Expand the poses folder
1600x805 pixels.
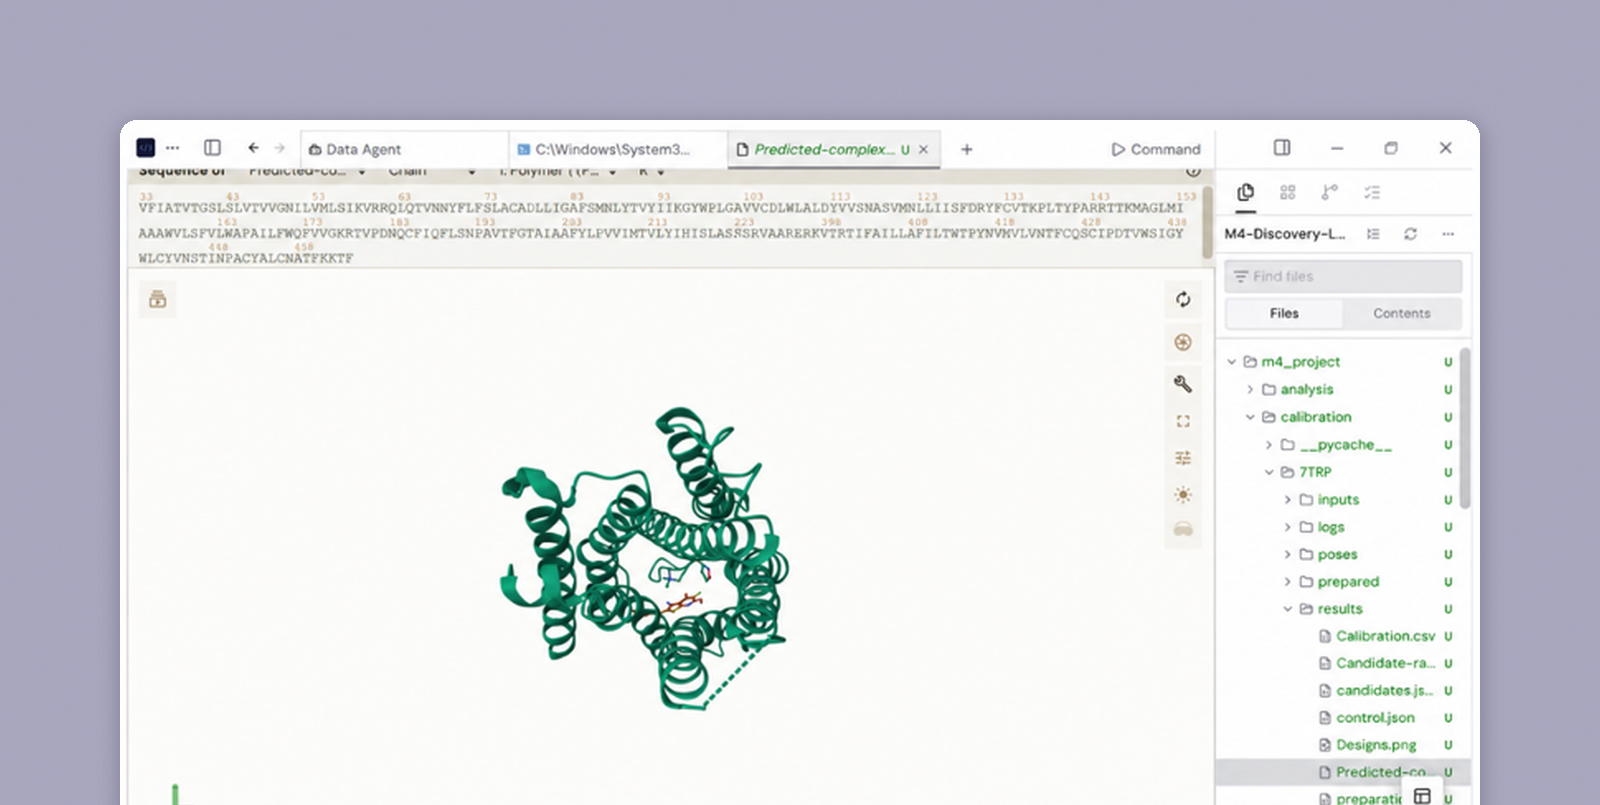click(x=1288, y=554)
